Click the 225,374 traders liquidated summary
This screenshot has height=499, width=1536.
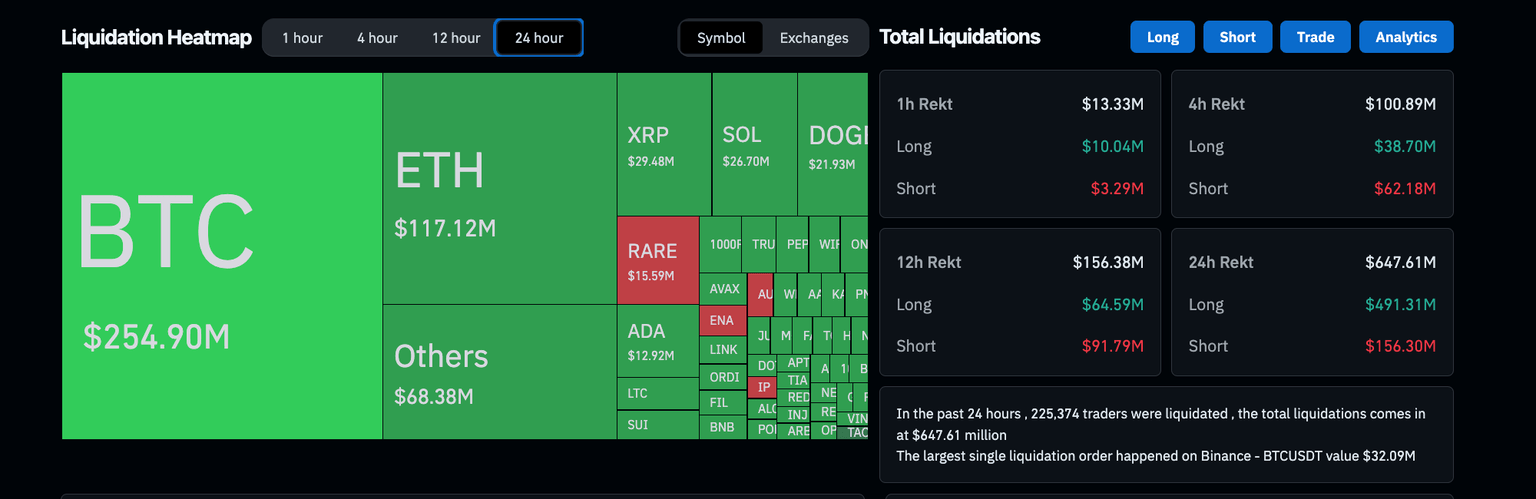(1161, 424)
